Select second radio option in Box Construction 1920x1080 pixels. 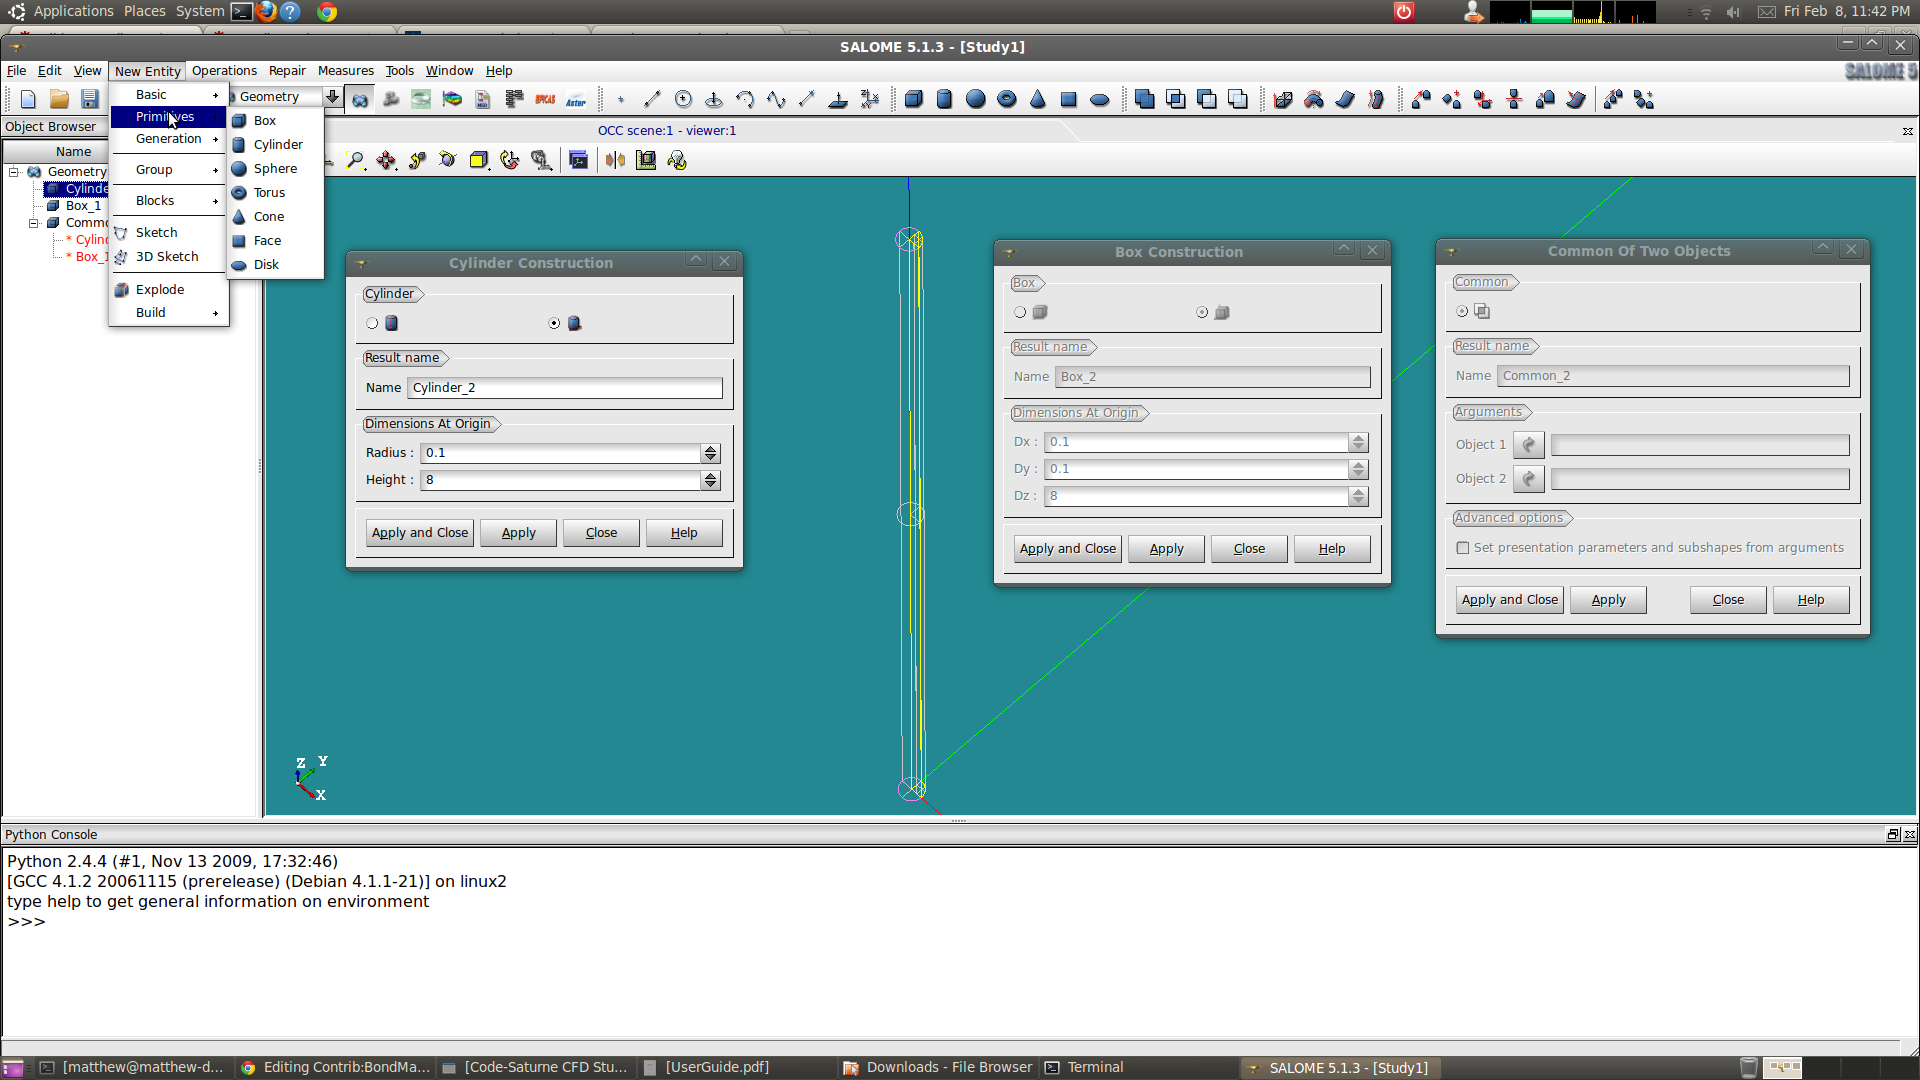click(1202, 312)
